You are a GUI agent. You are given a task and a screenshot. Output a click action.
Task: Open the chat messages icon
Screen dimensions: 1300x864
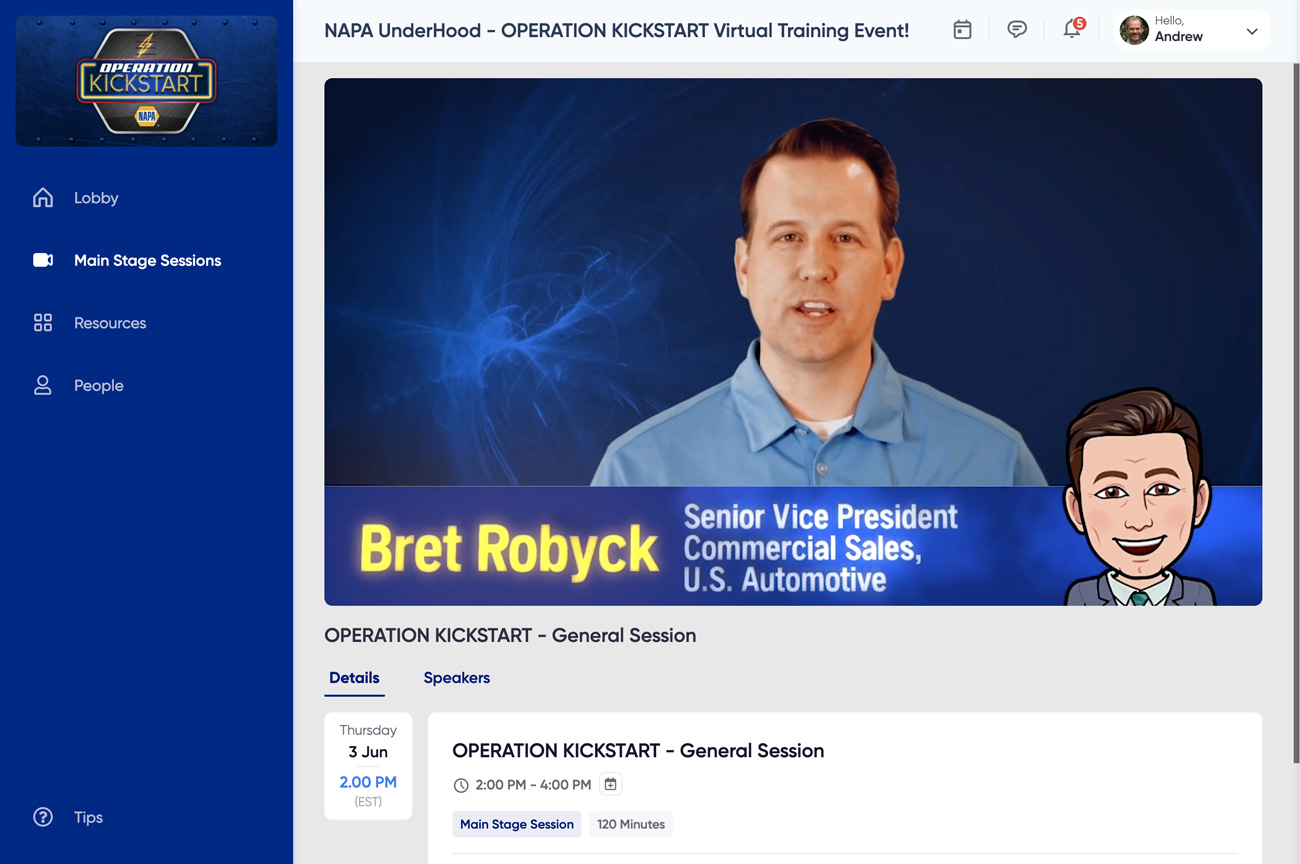click(1017, 30)
